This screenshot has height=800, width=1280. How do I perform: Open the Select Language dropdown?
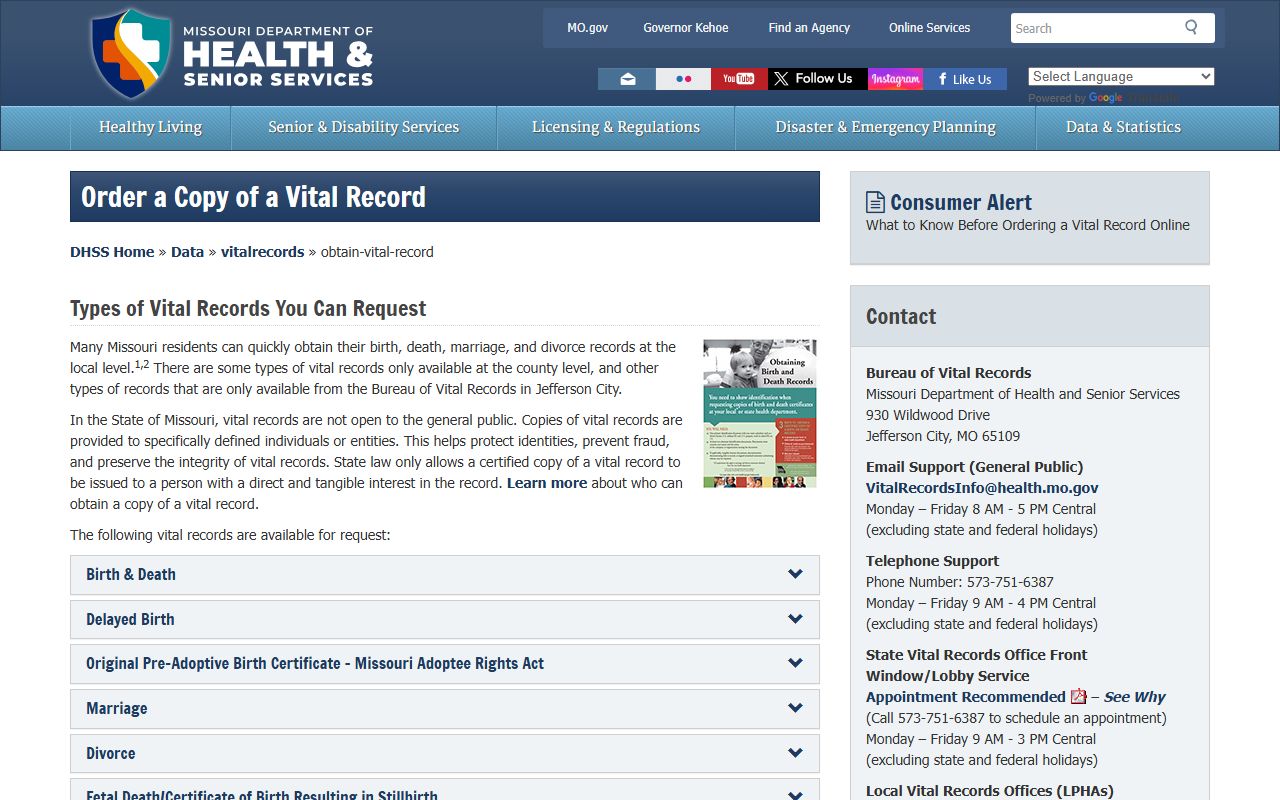(x=1121, y=77)
